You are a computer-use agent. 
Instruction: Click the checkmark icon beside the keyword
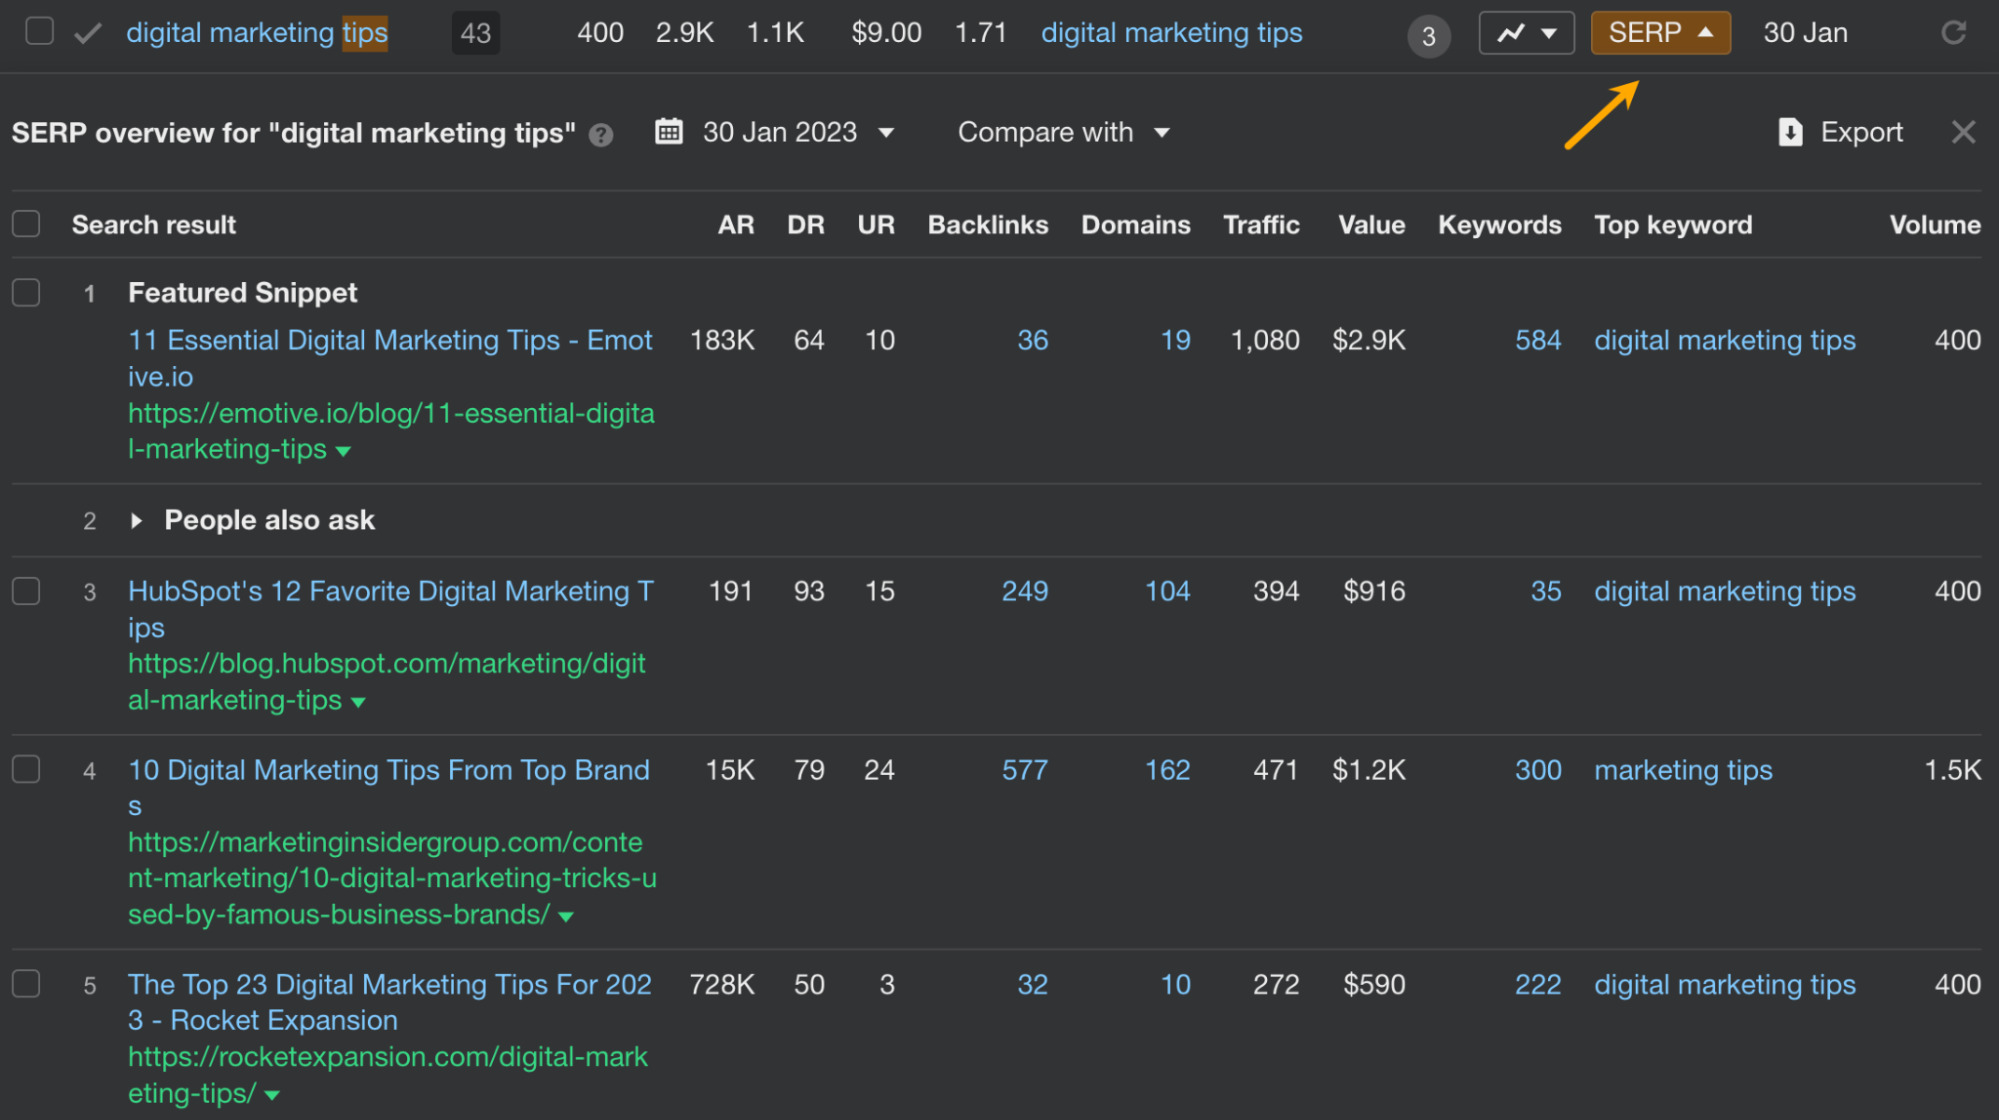[87, 32]
